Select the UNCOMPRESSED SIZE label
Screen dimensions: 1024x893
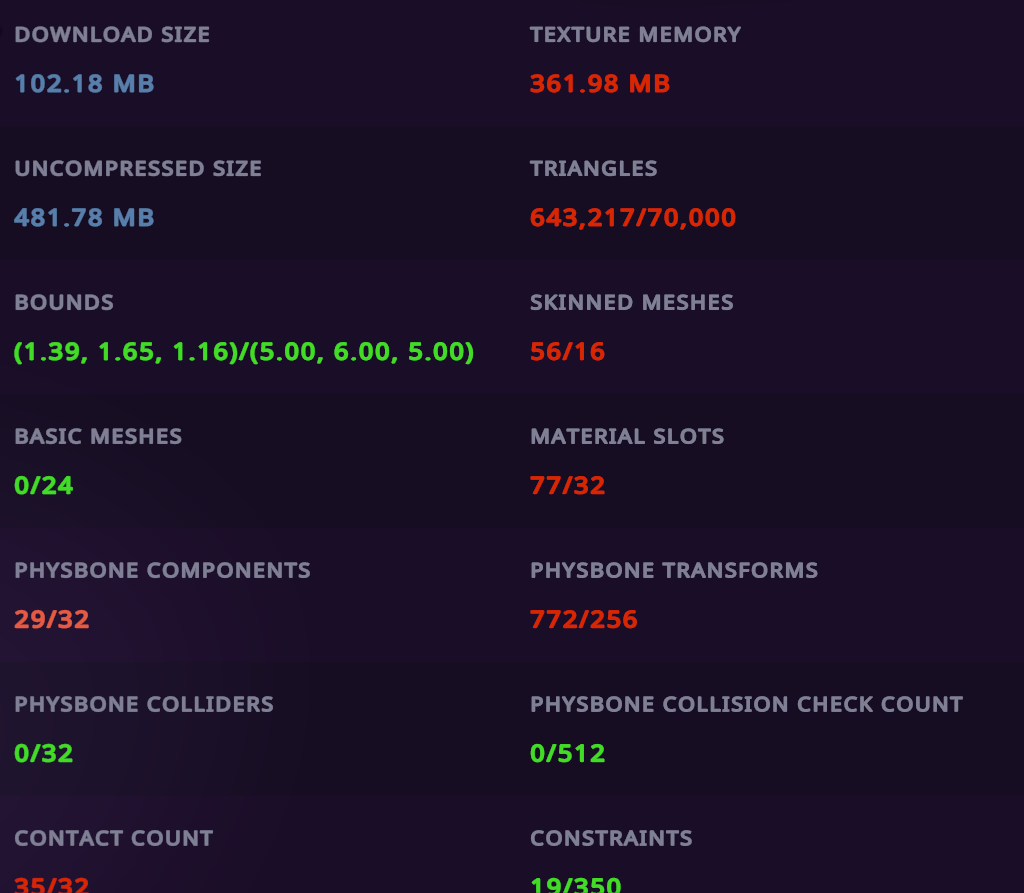[x=138, y=169]
